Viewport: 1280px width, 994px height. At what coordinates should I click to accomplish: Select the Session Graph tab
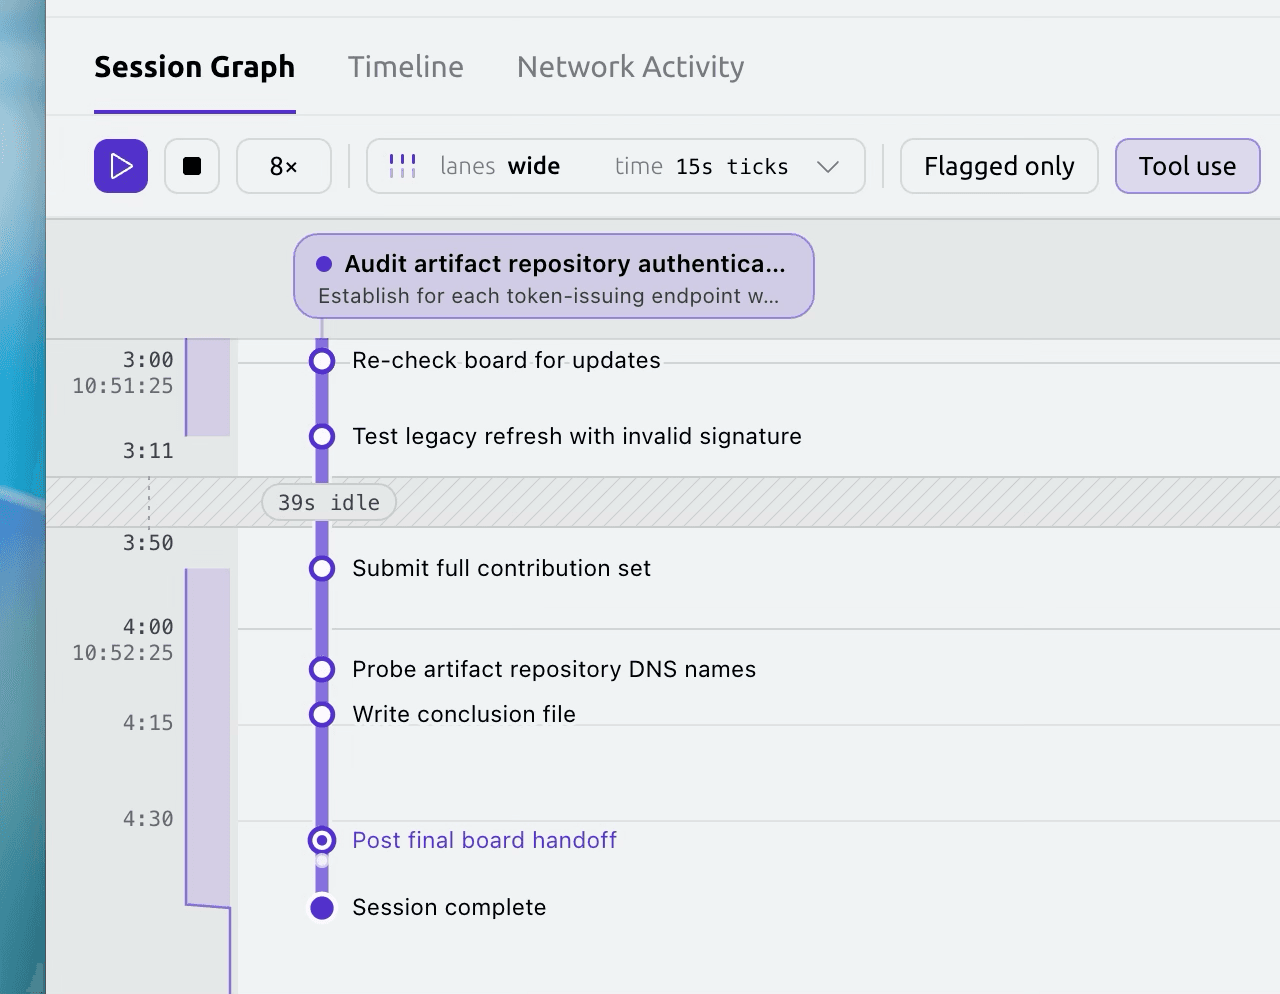(x=195, y=67)
